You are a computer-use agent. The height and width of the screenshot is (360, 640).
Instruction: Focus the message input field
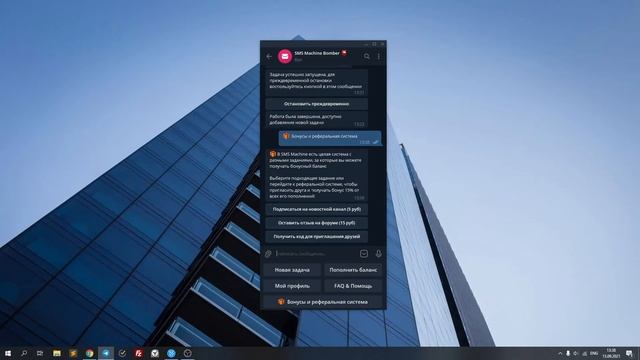click(x=316, y=253)
